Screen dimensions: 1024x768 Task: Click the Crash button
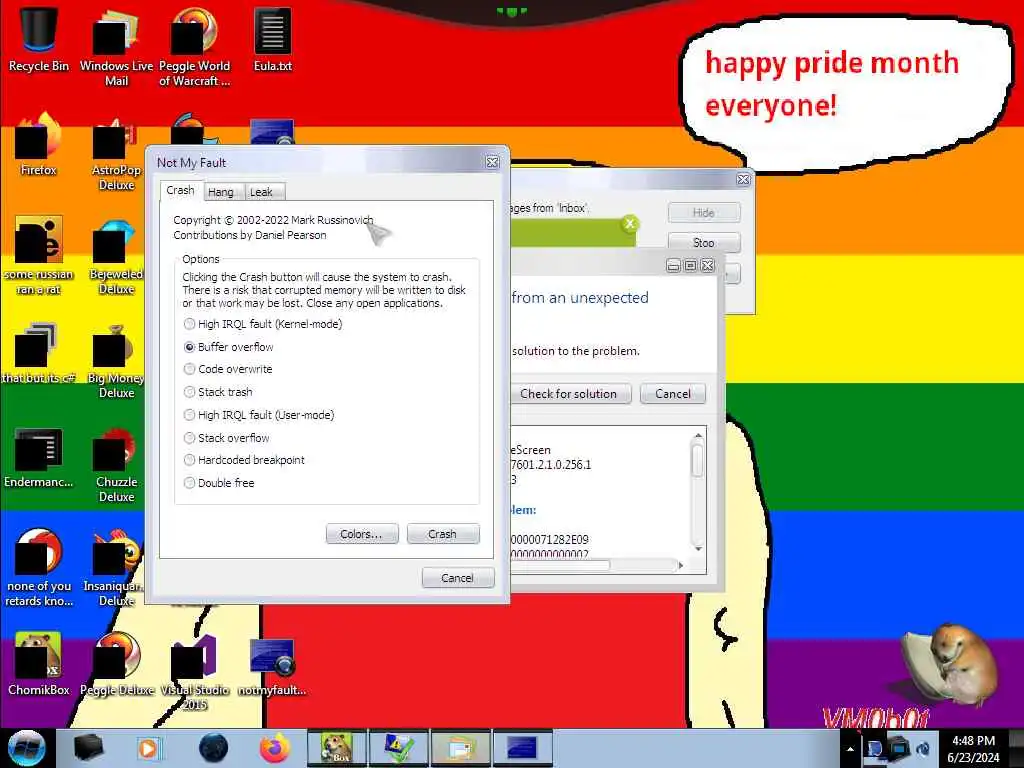pyautogui.click(x=443, y=534)
